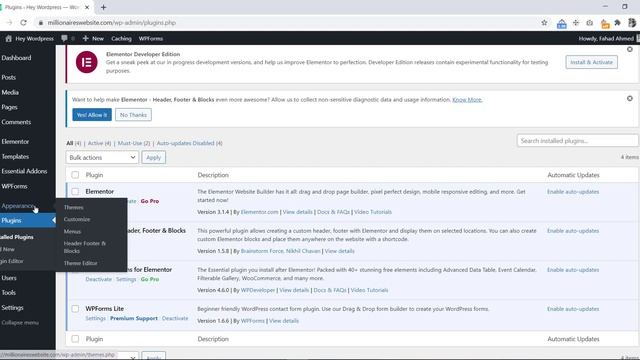Click the No Thanks button
The height and width of the screenshot is (360, 640).
133,115
